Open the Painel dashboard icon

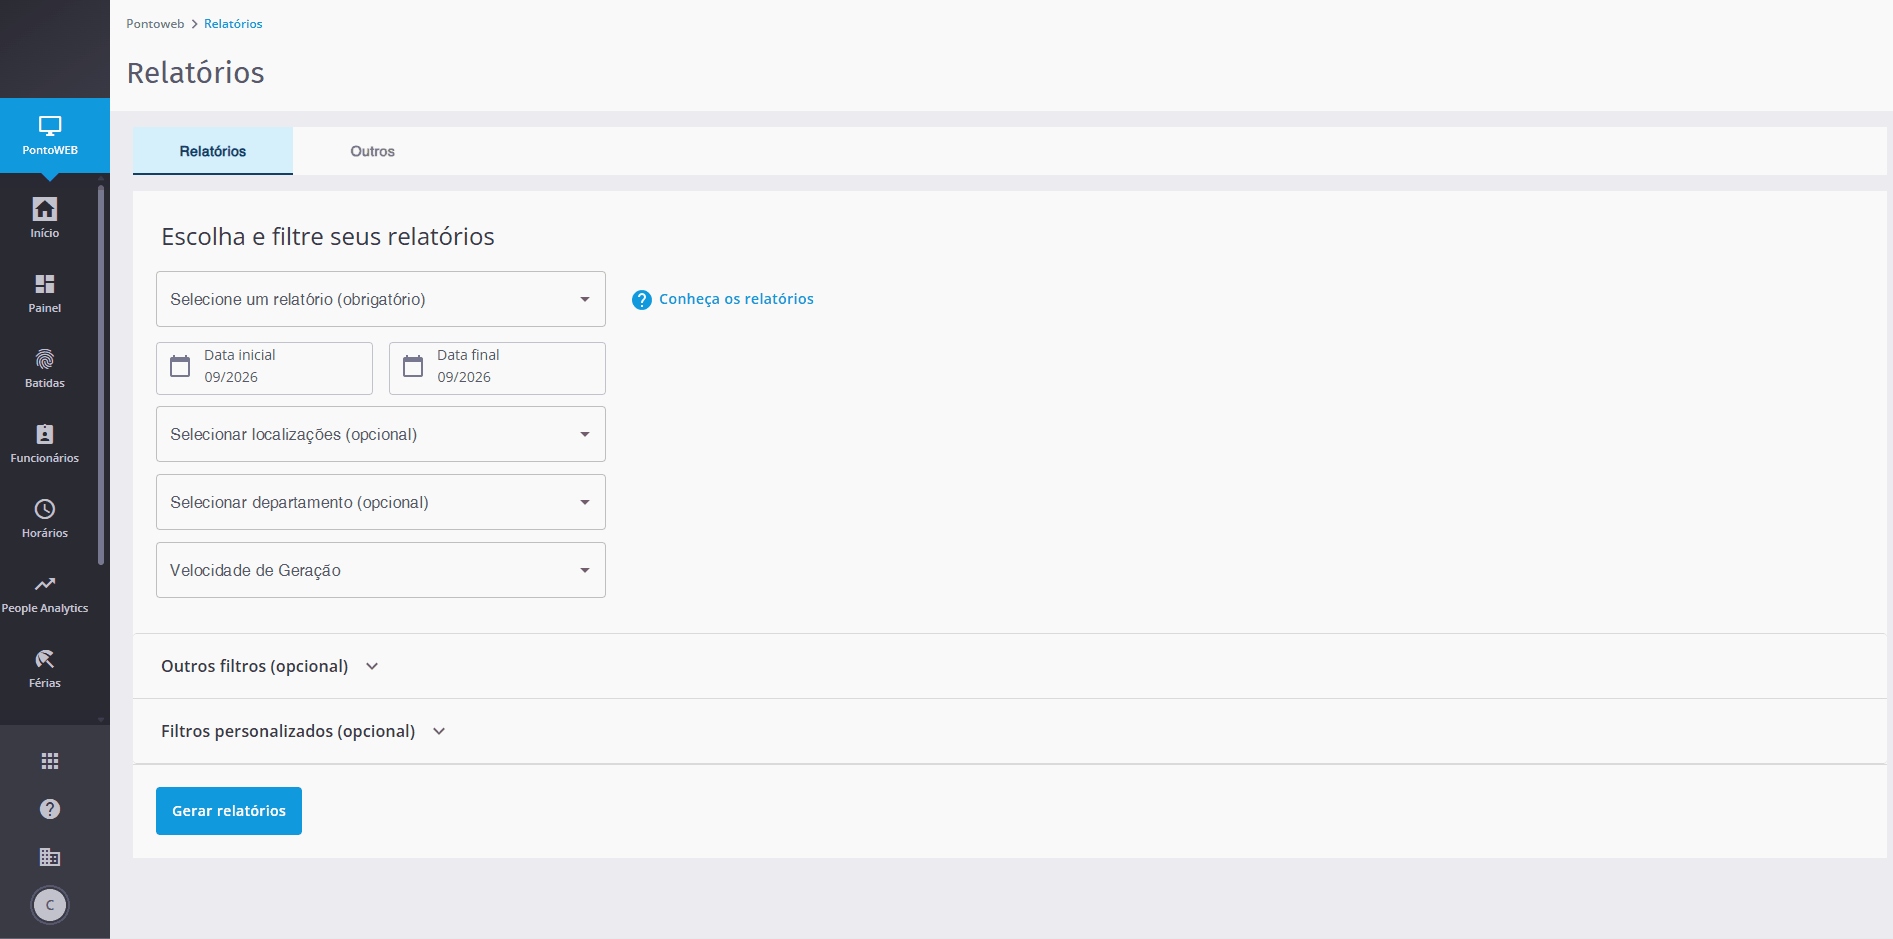coord(45,284)
